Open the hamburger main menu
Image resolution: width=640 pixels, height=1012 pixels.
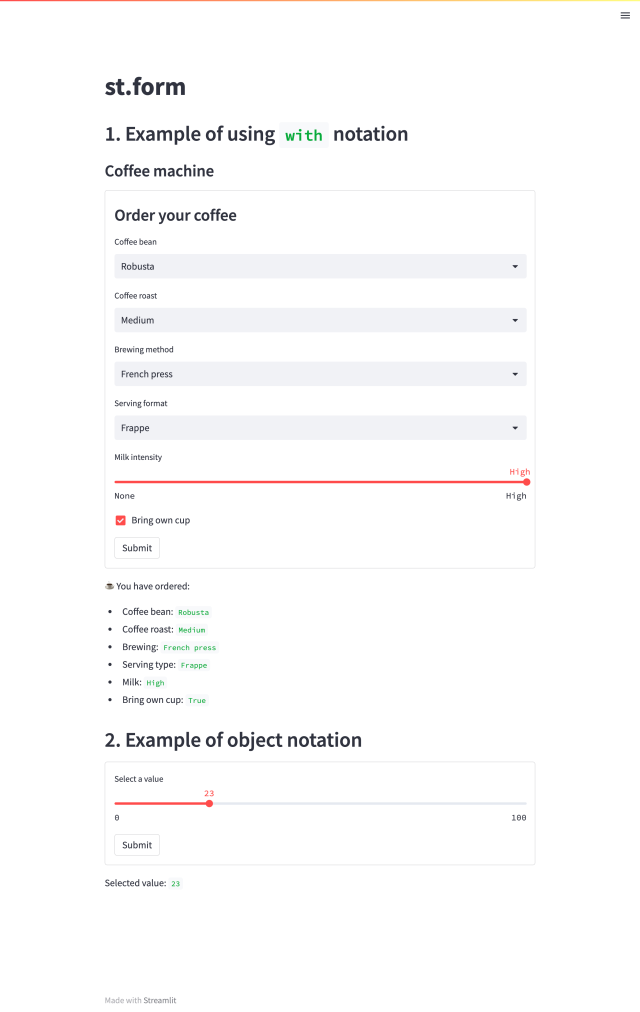(625, 15)
